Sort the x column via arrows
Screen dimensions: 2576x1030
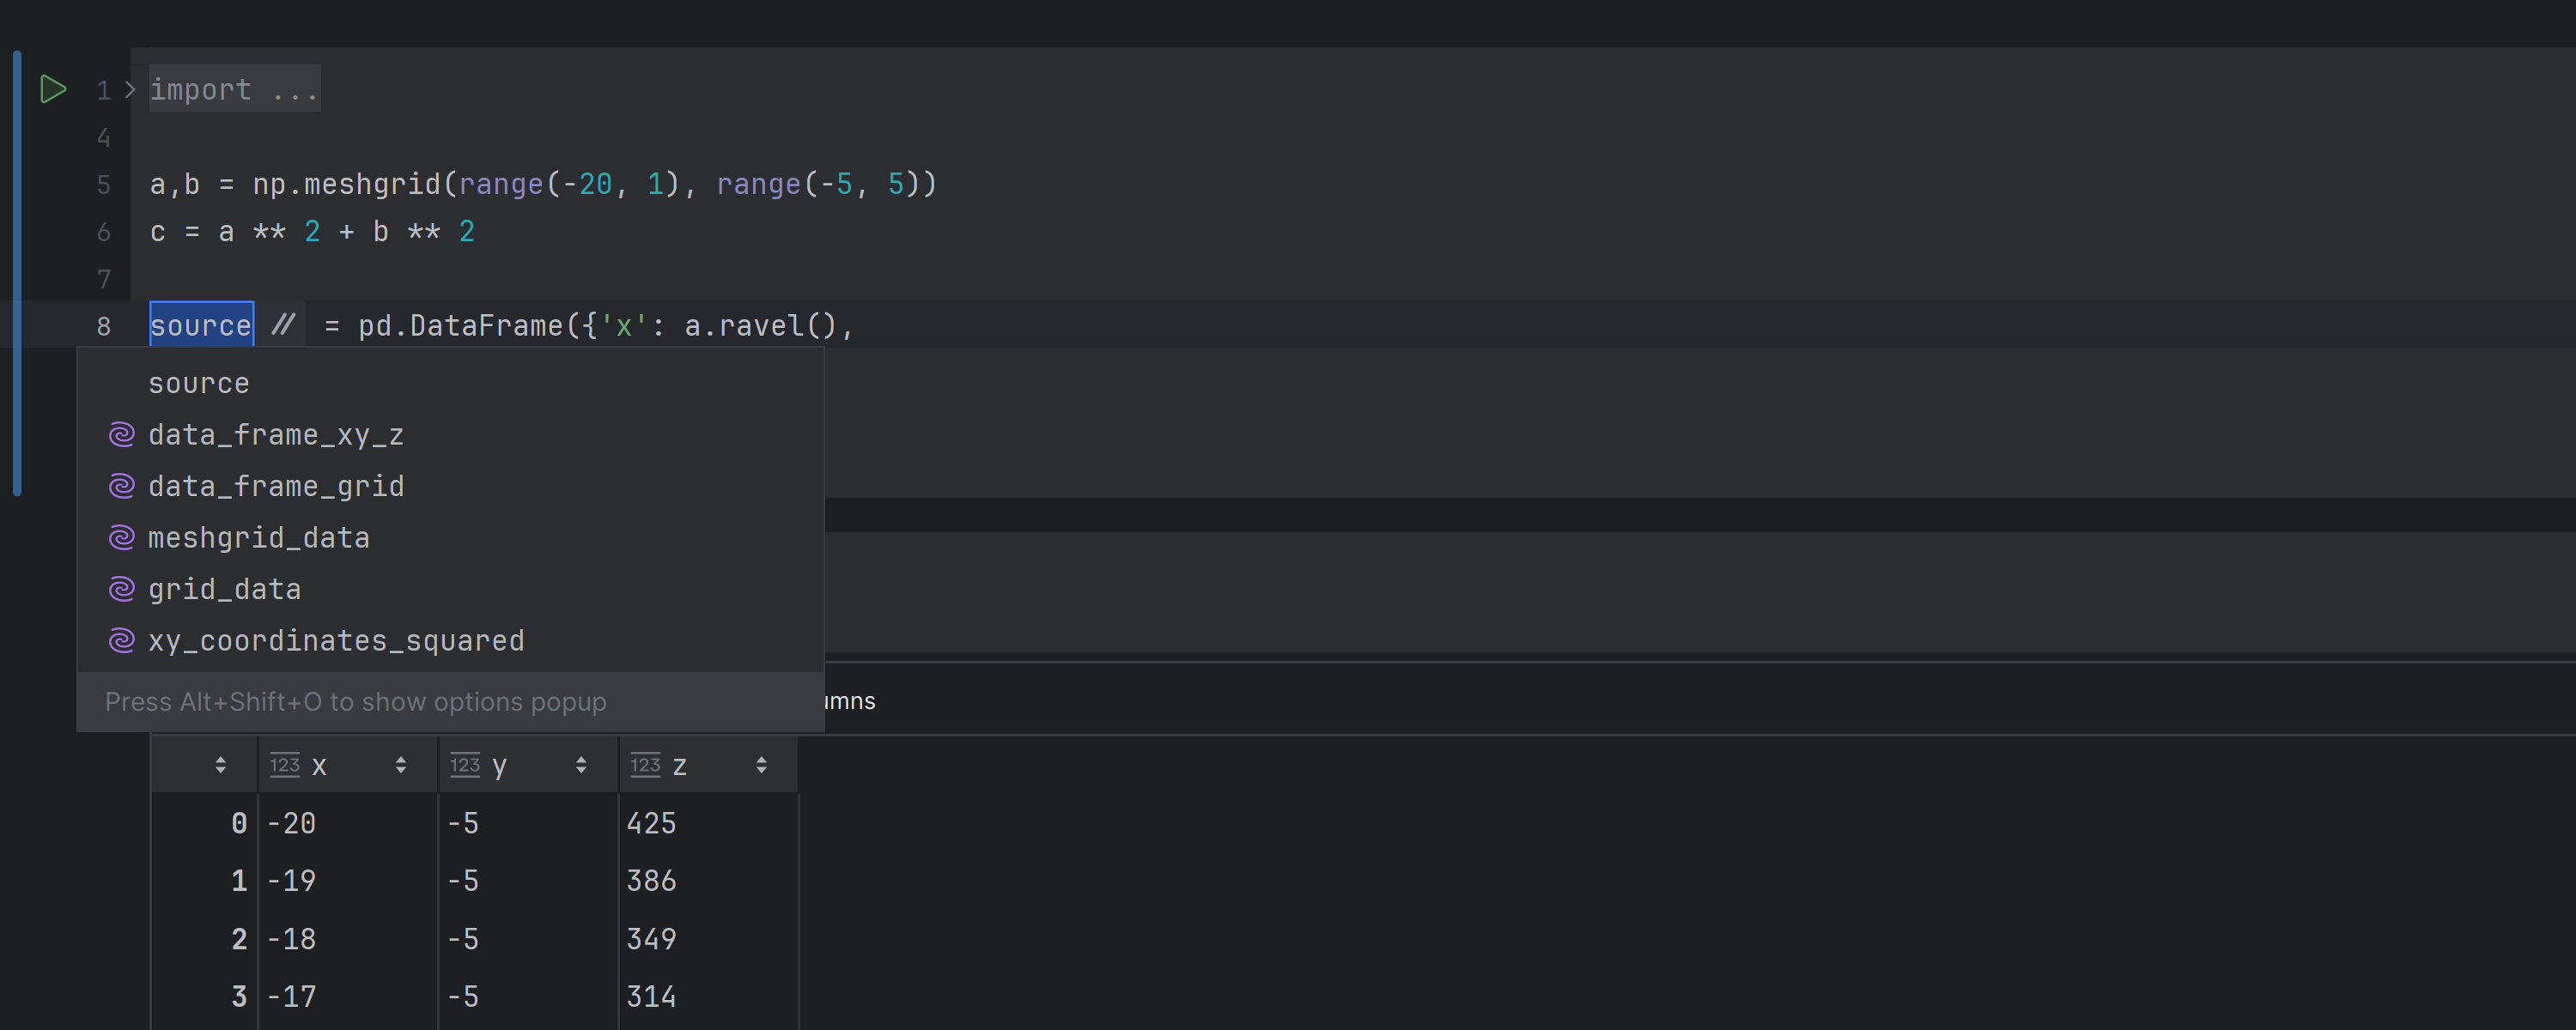coord(400,765)
